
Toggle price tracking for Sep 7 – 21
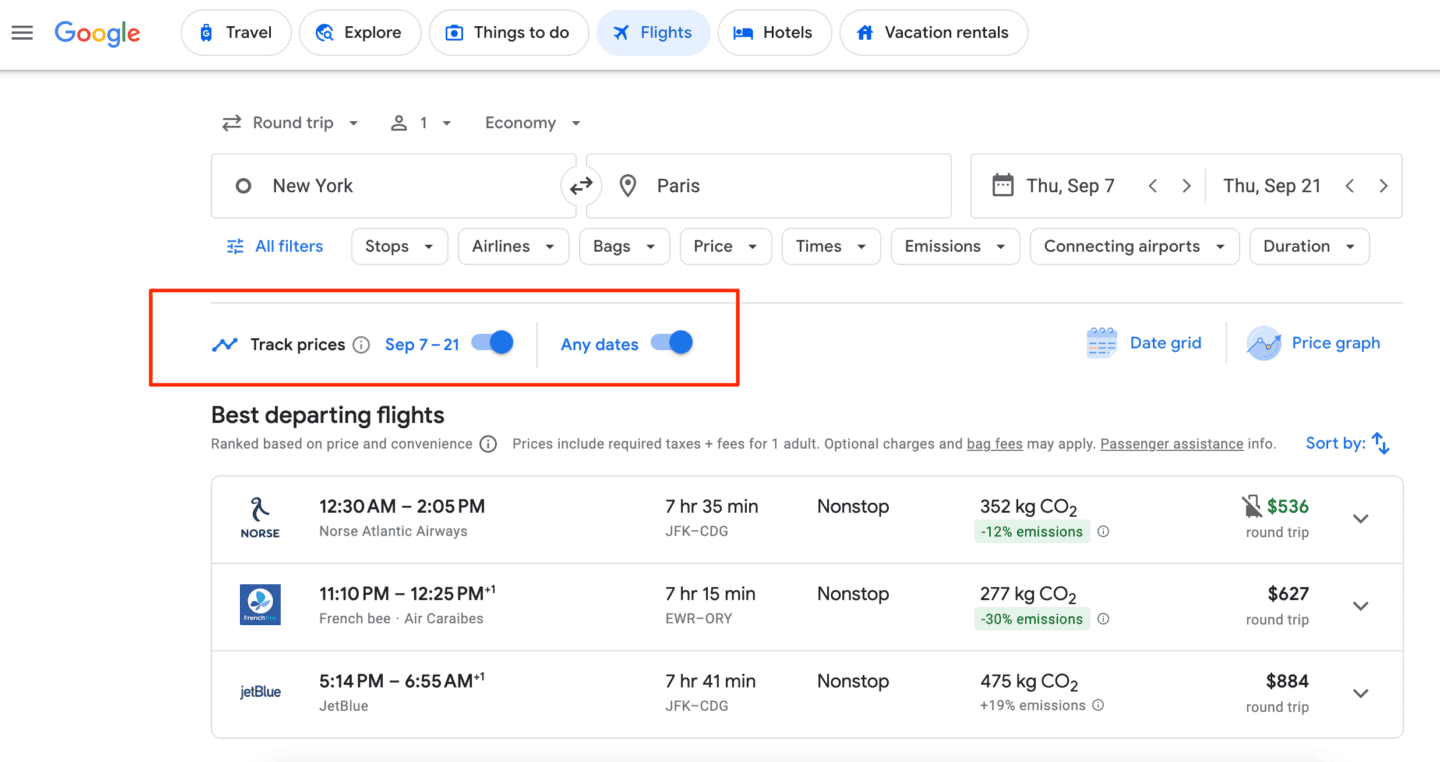[x=492, y=343]
